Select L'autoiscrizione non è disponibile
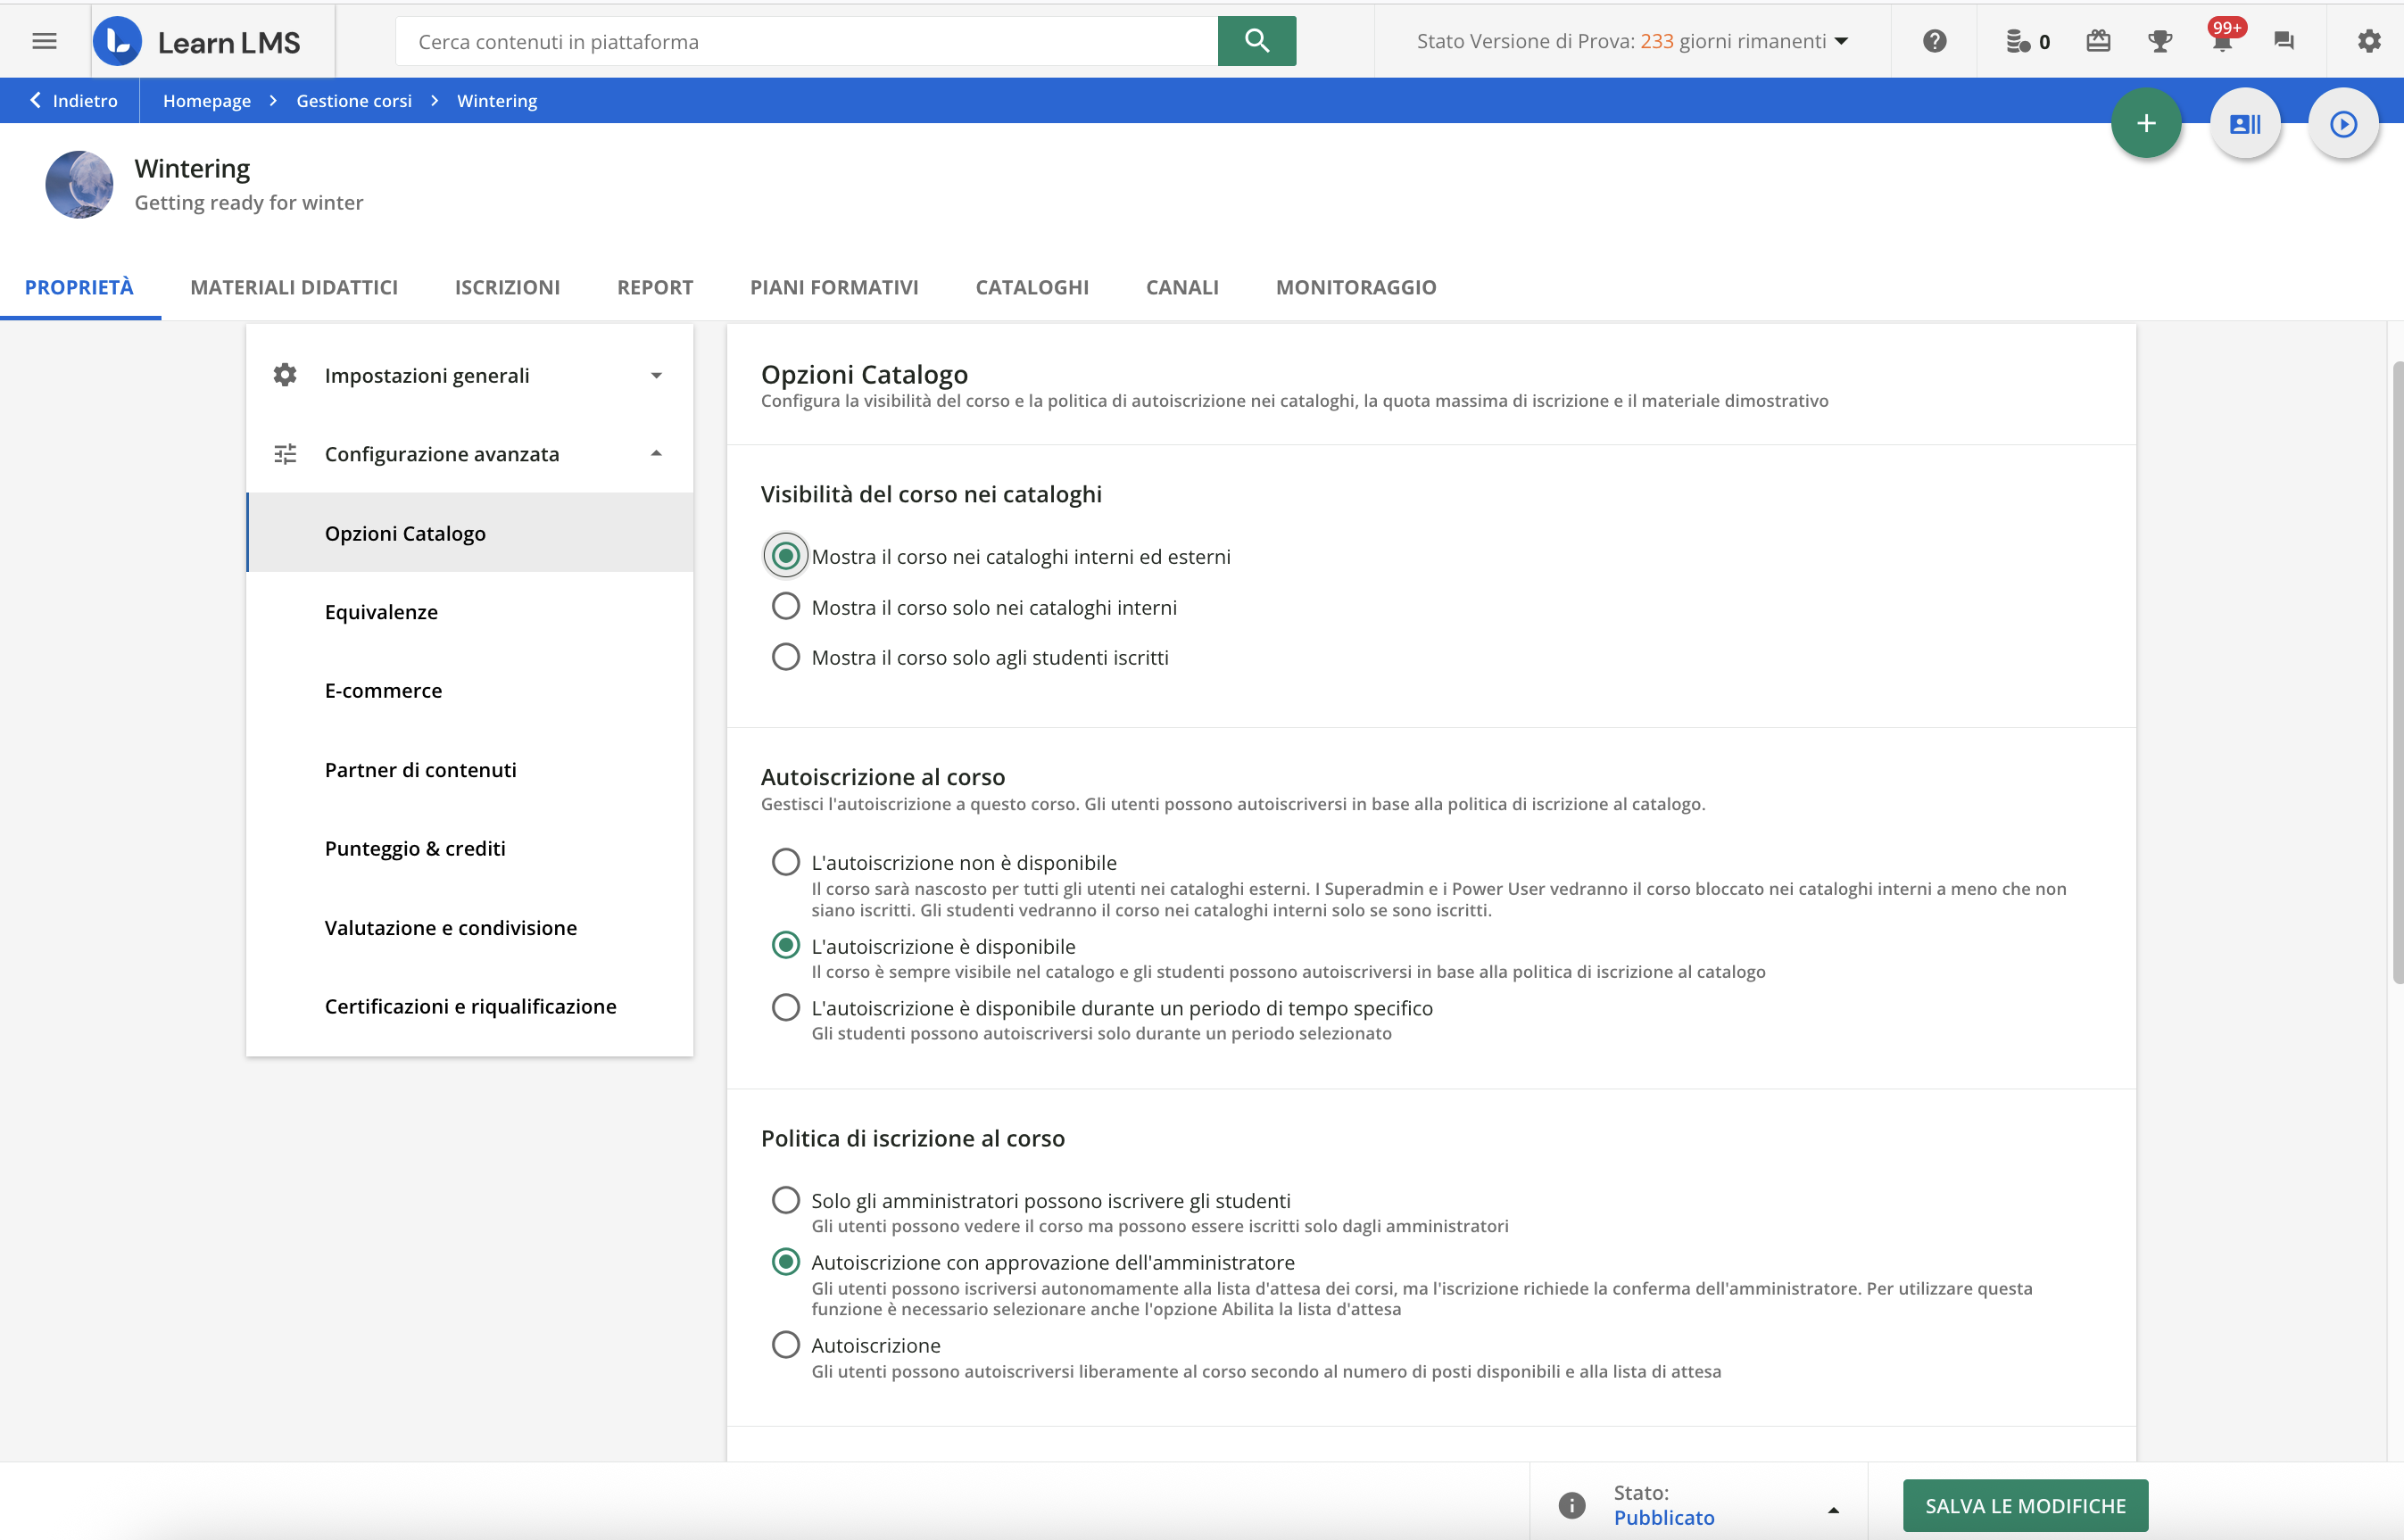The image size is (2404, 1540). 786,862
